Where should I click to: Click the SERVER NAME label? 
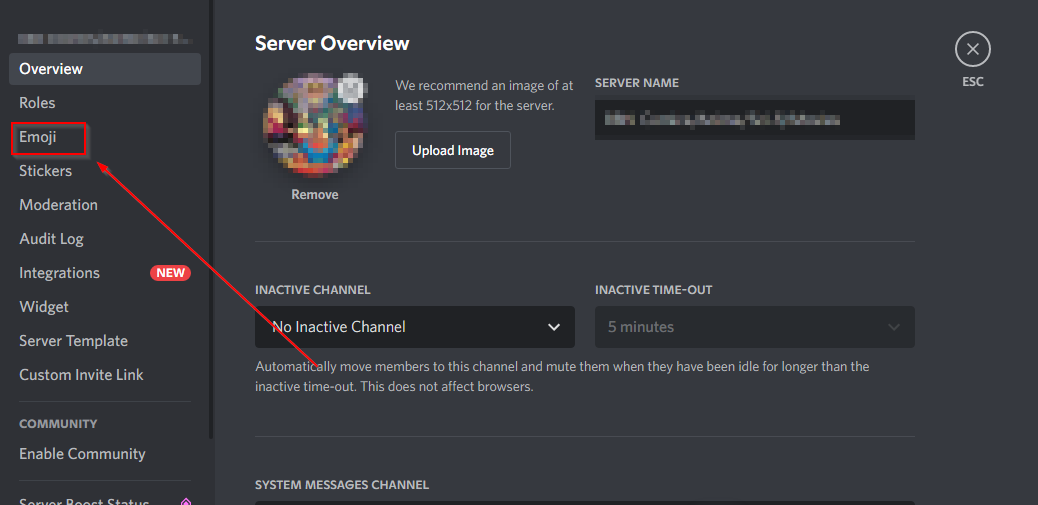(637, 83)
